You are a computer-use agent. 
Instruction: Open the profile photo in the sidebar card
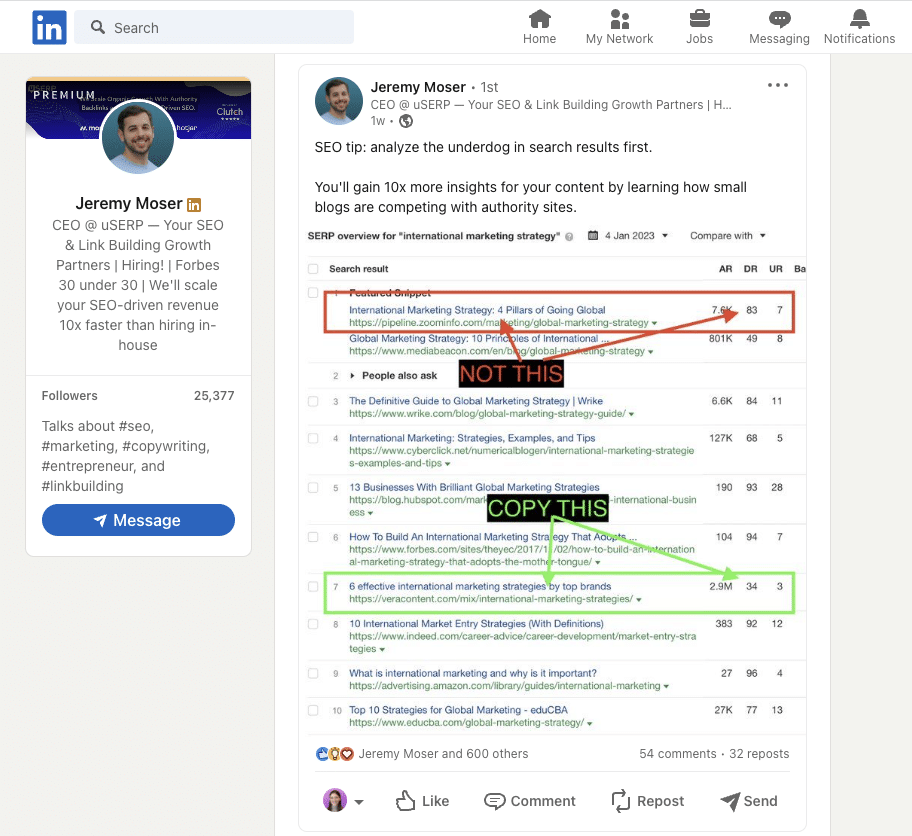click(x=138, y=137)
